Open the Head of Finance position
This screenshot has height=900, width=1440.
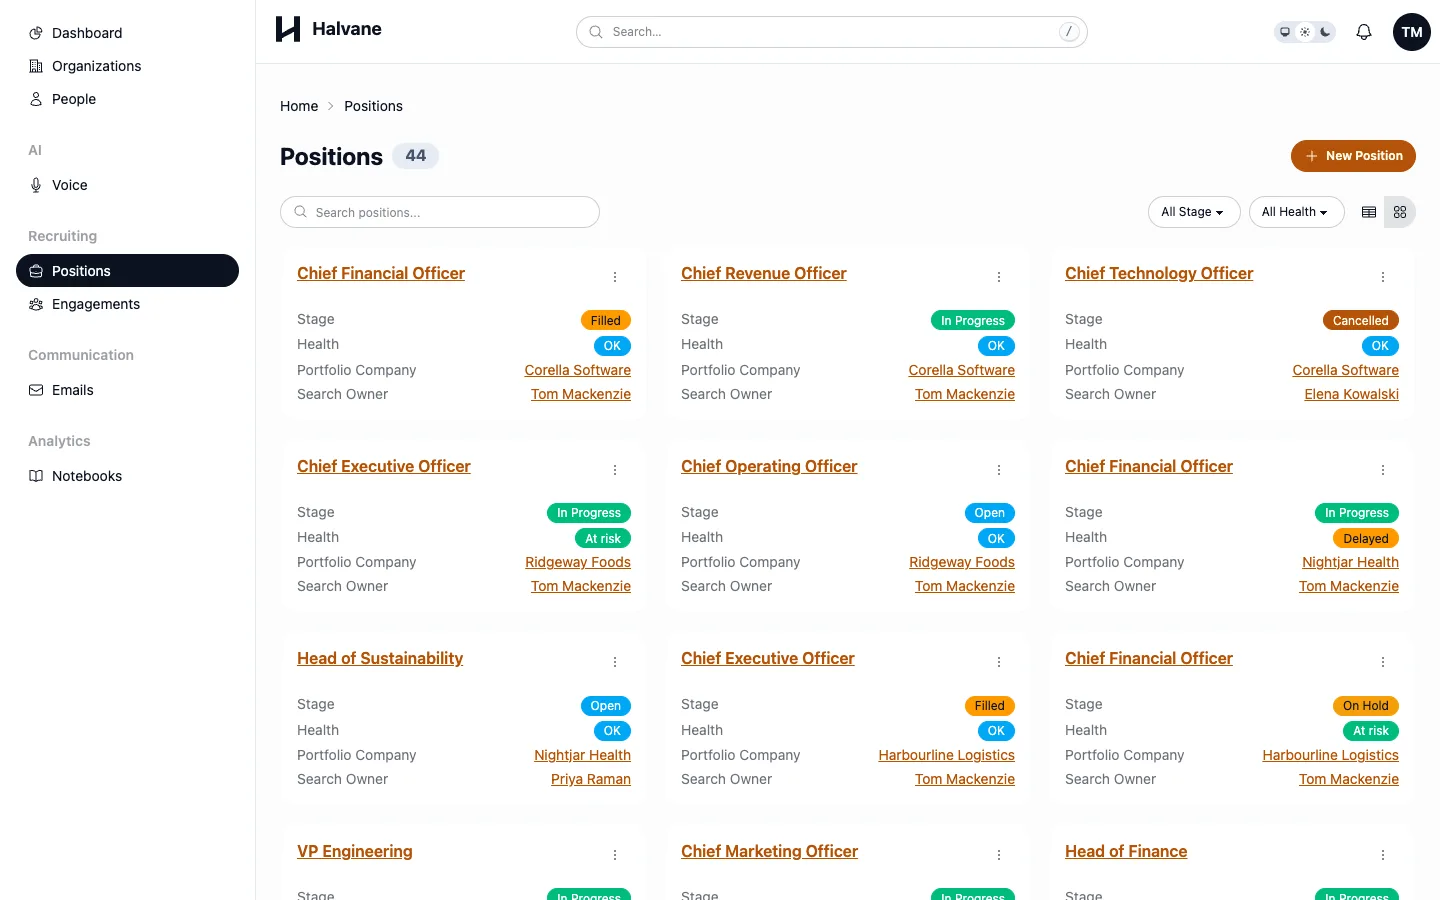coord(1126,851)
